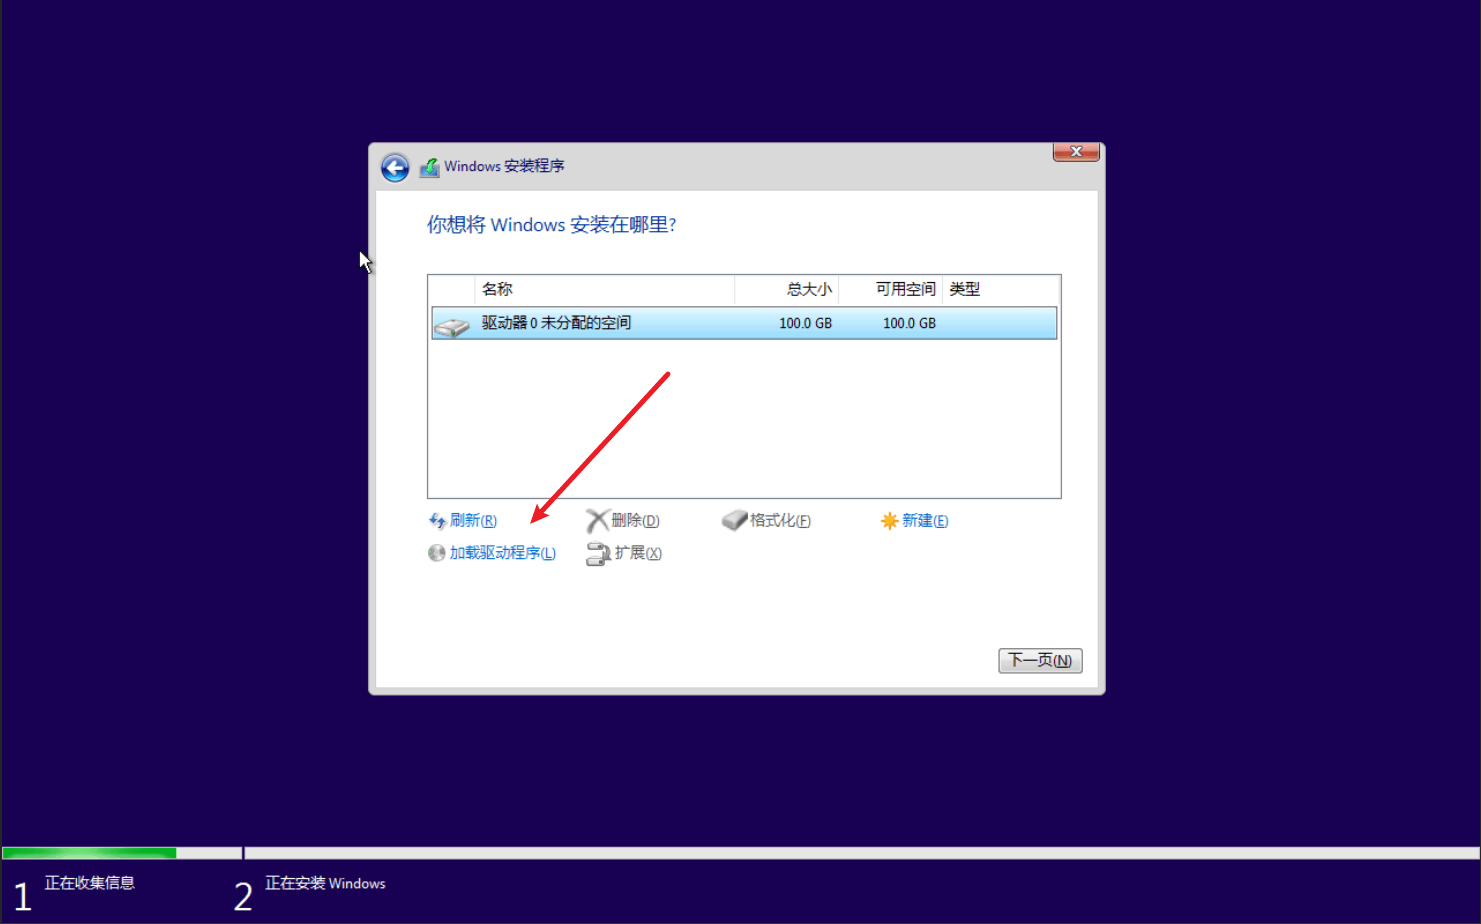Image resolution: width=1481 pixels, height=924 pixels.
Task: Click the 删除(D) delete link
Action: point(633,520)
